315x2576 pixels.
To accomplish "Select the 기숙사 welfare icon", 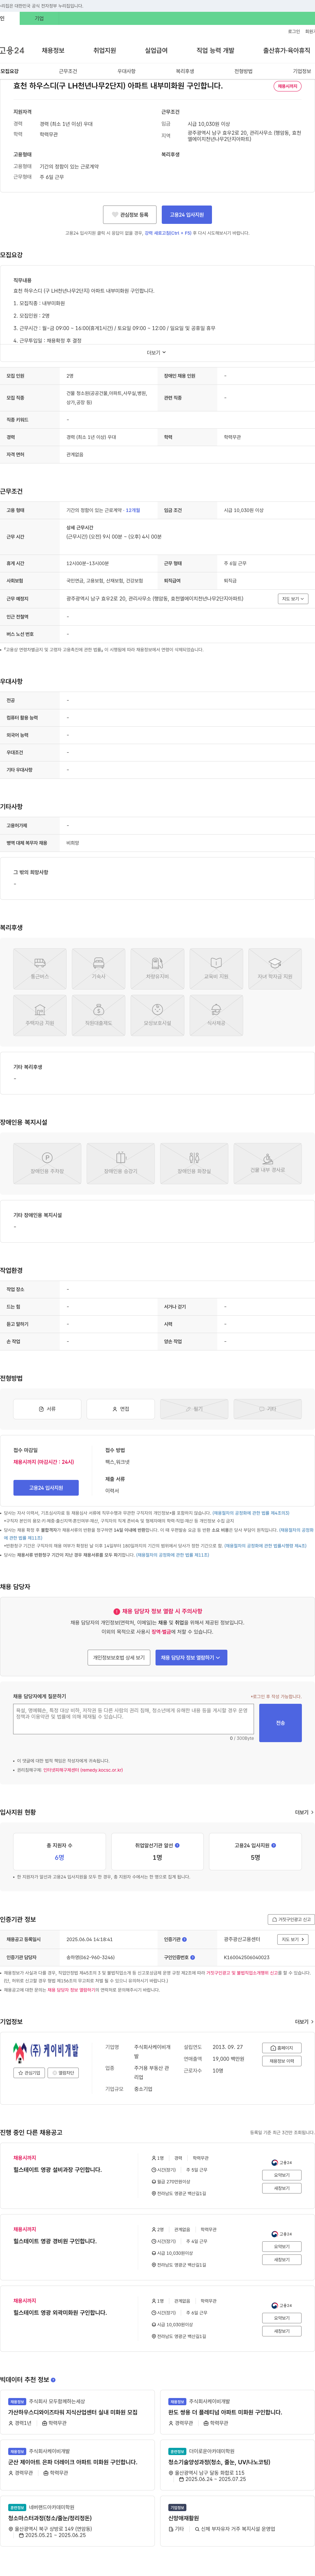I will click(98, 969).
